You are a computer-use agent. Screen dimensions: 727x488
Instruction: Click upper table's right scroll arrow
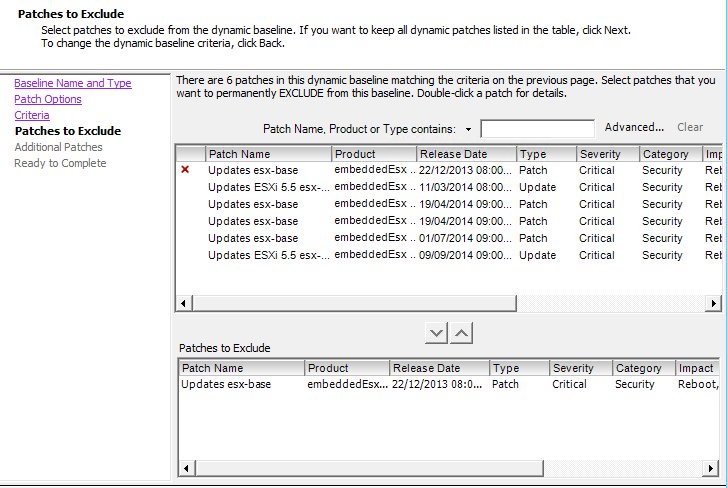715,303
